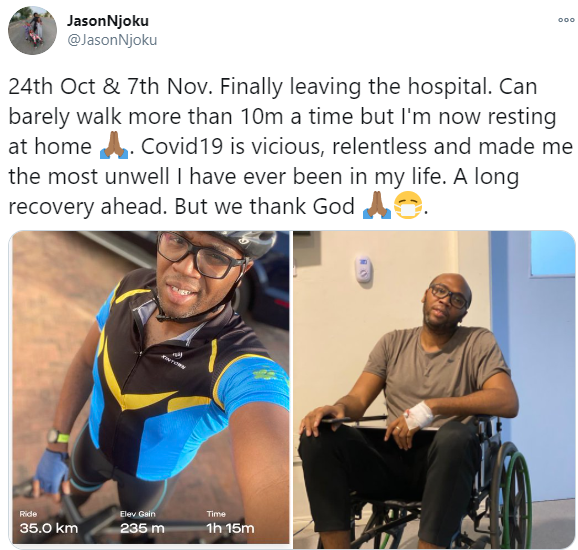
Task: Open the cycling selfie photo
Action: pyautogui.click(x=151, y=387)
